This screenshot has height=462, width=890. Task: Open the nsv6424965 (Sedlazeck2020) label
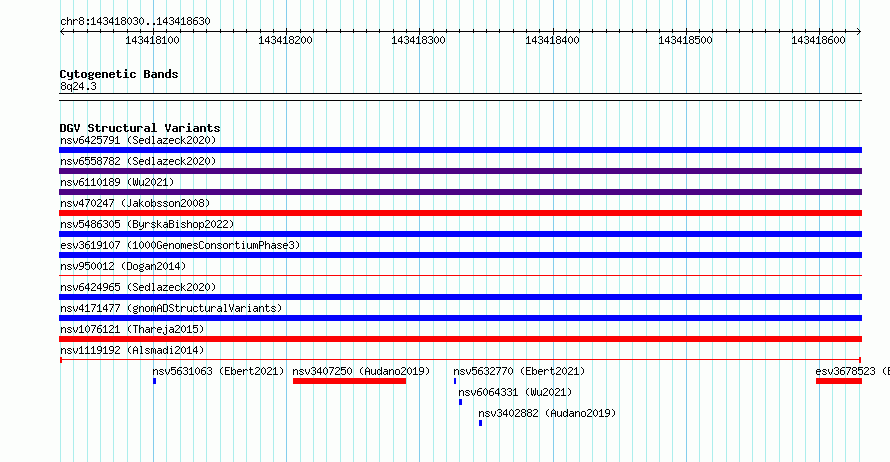pyautogui.click(x=138, y=287)
